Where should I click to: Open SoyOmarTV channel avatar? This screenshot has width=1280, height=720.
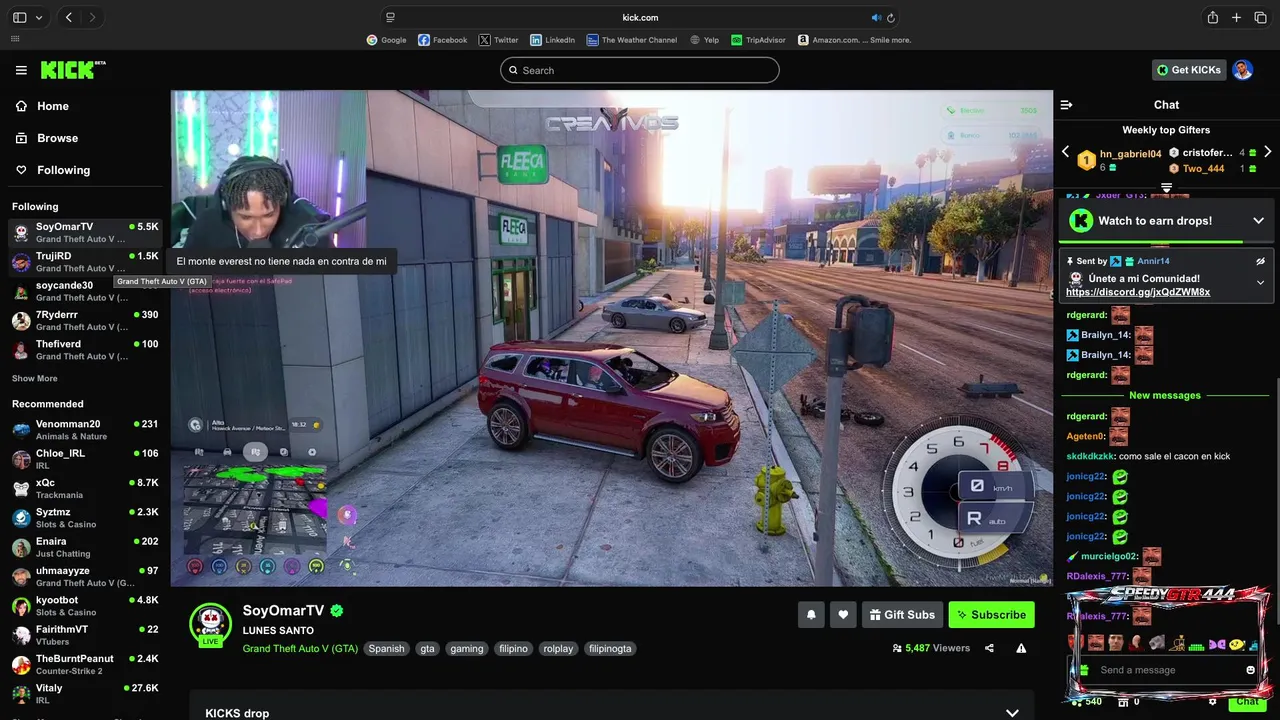pos(210,624)
